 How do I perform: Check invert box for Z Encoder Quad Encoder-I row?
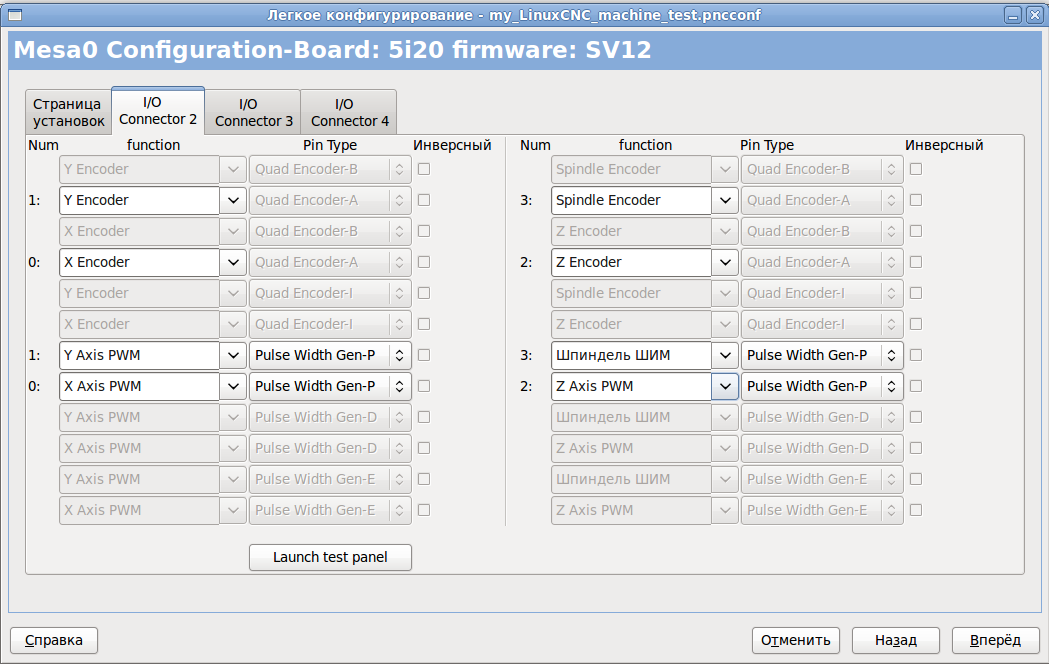point(917,324)
